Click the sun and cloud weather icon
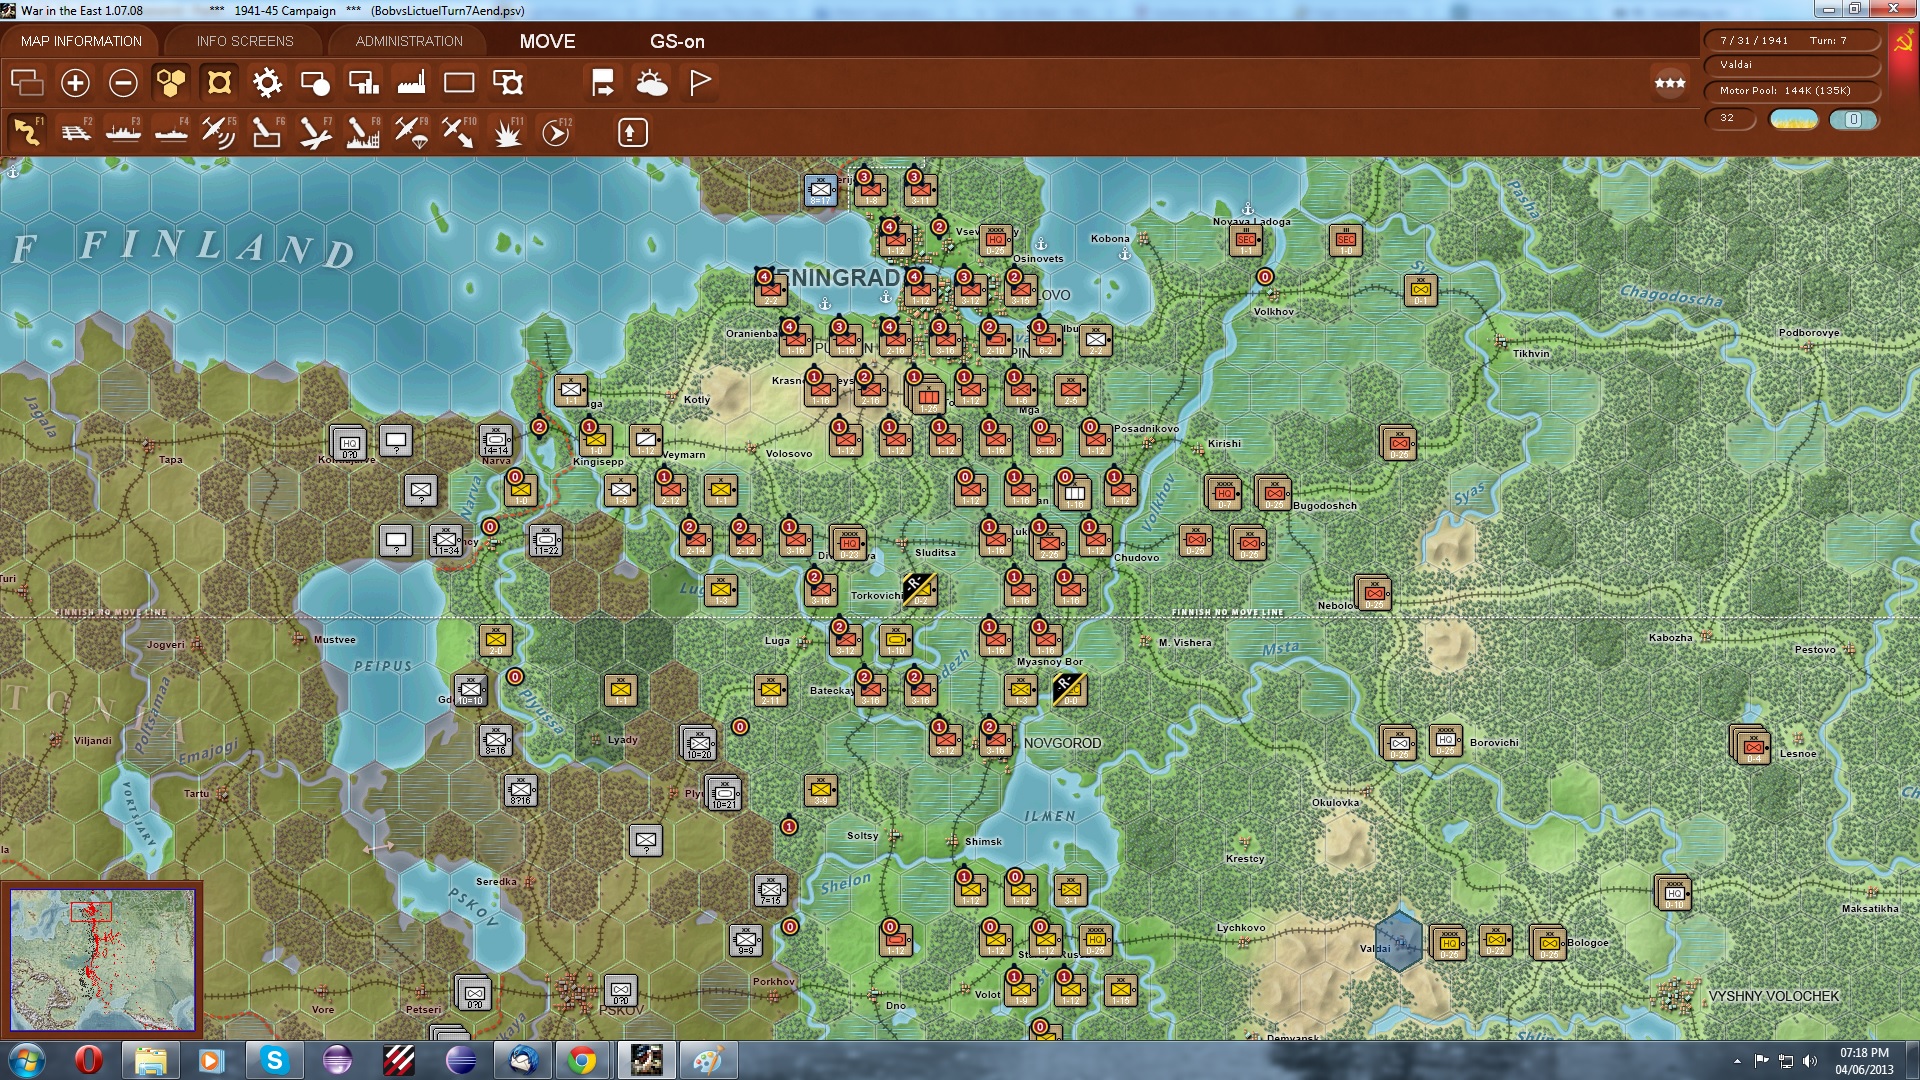 [x=651, y=82]
